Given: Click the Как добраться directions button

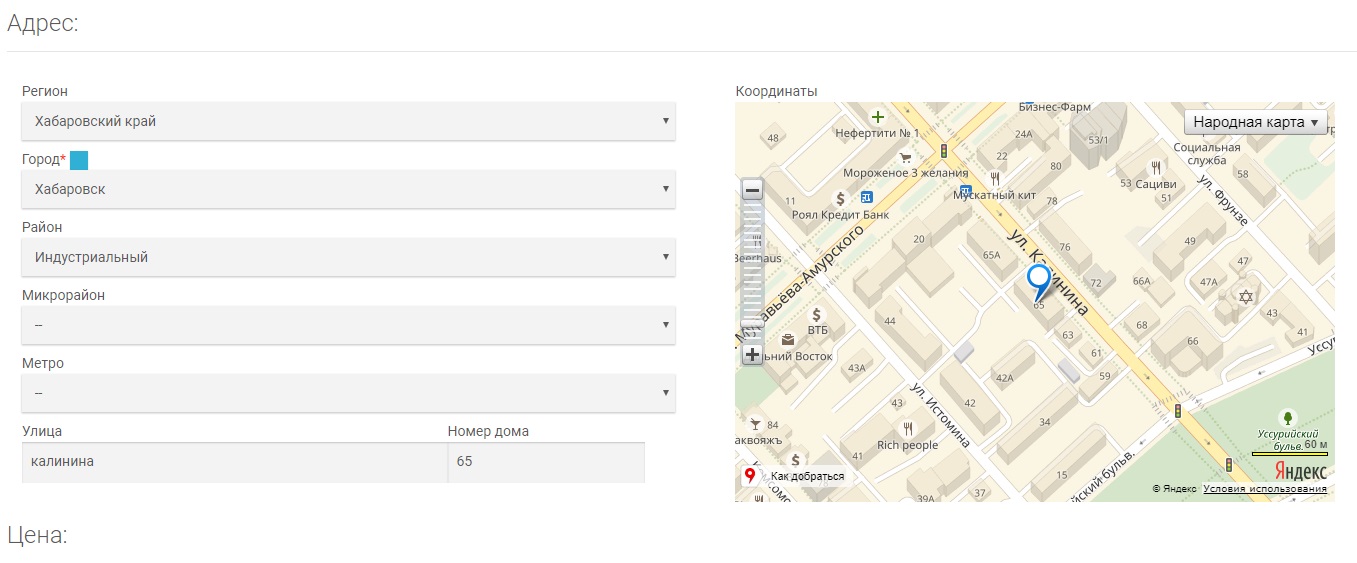Looking at the screenshot, I should pos(798,477).
